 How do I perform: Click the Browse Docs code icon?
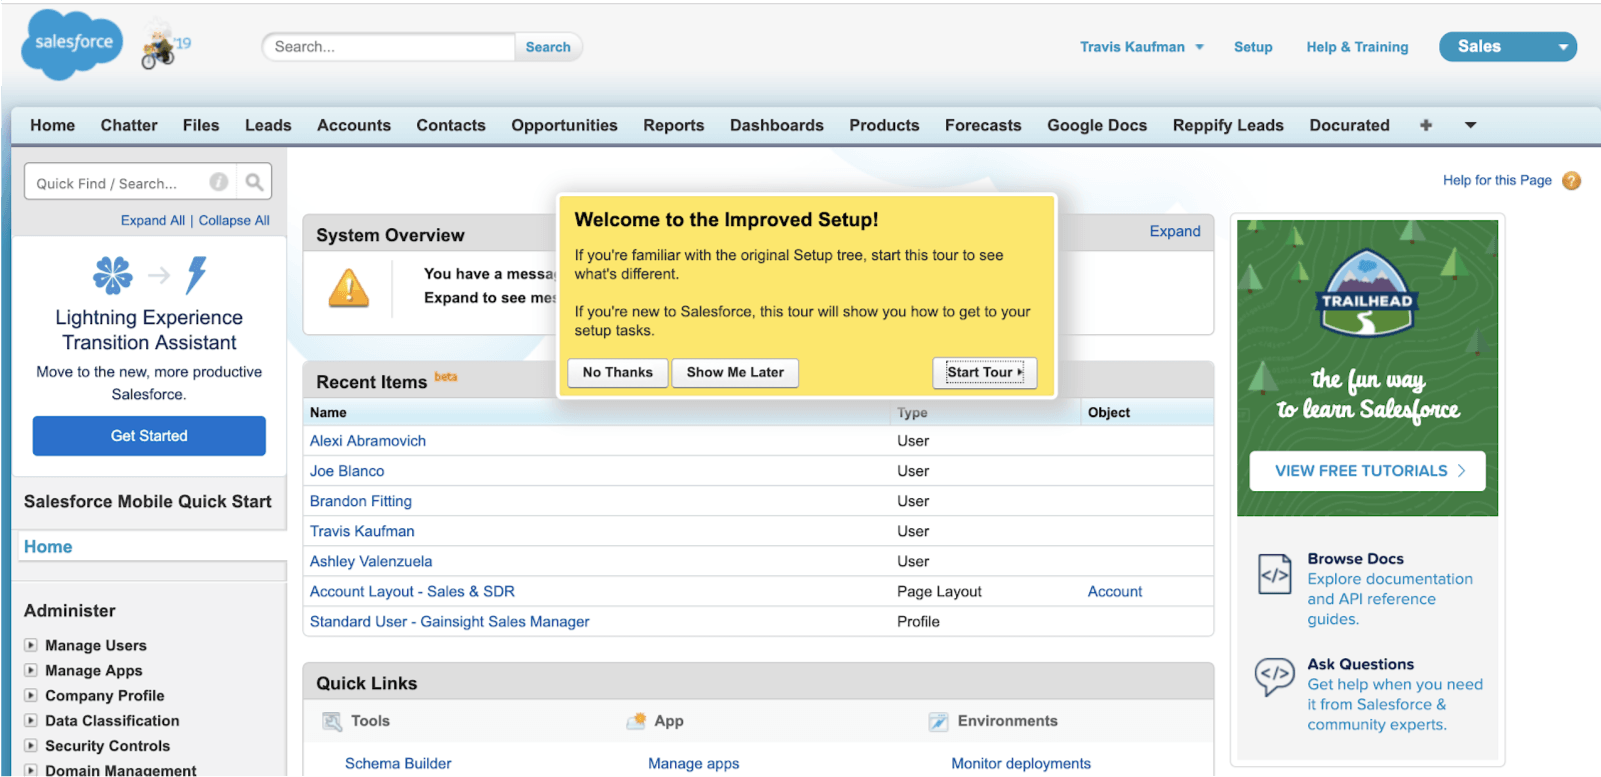tap(1274, 575)
